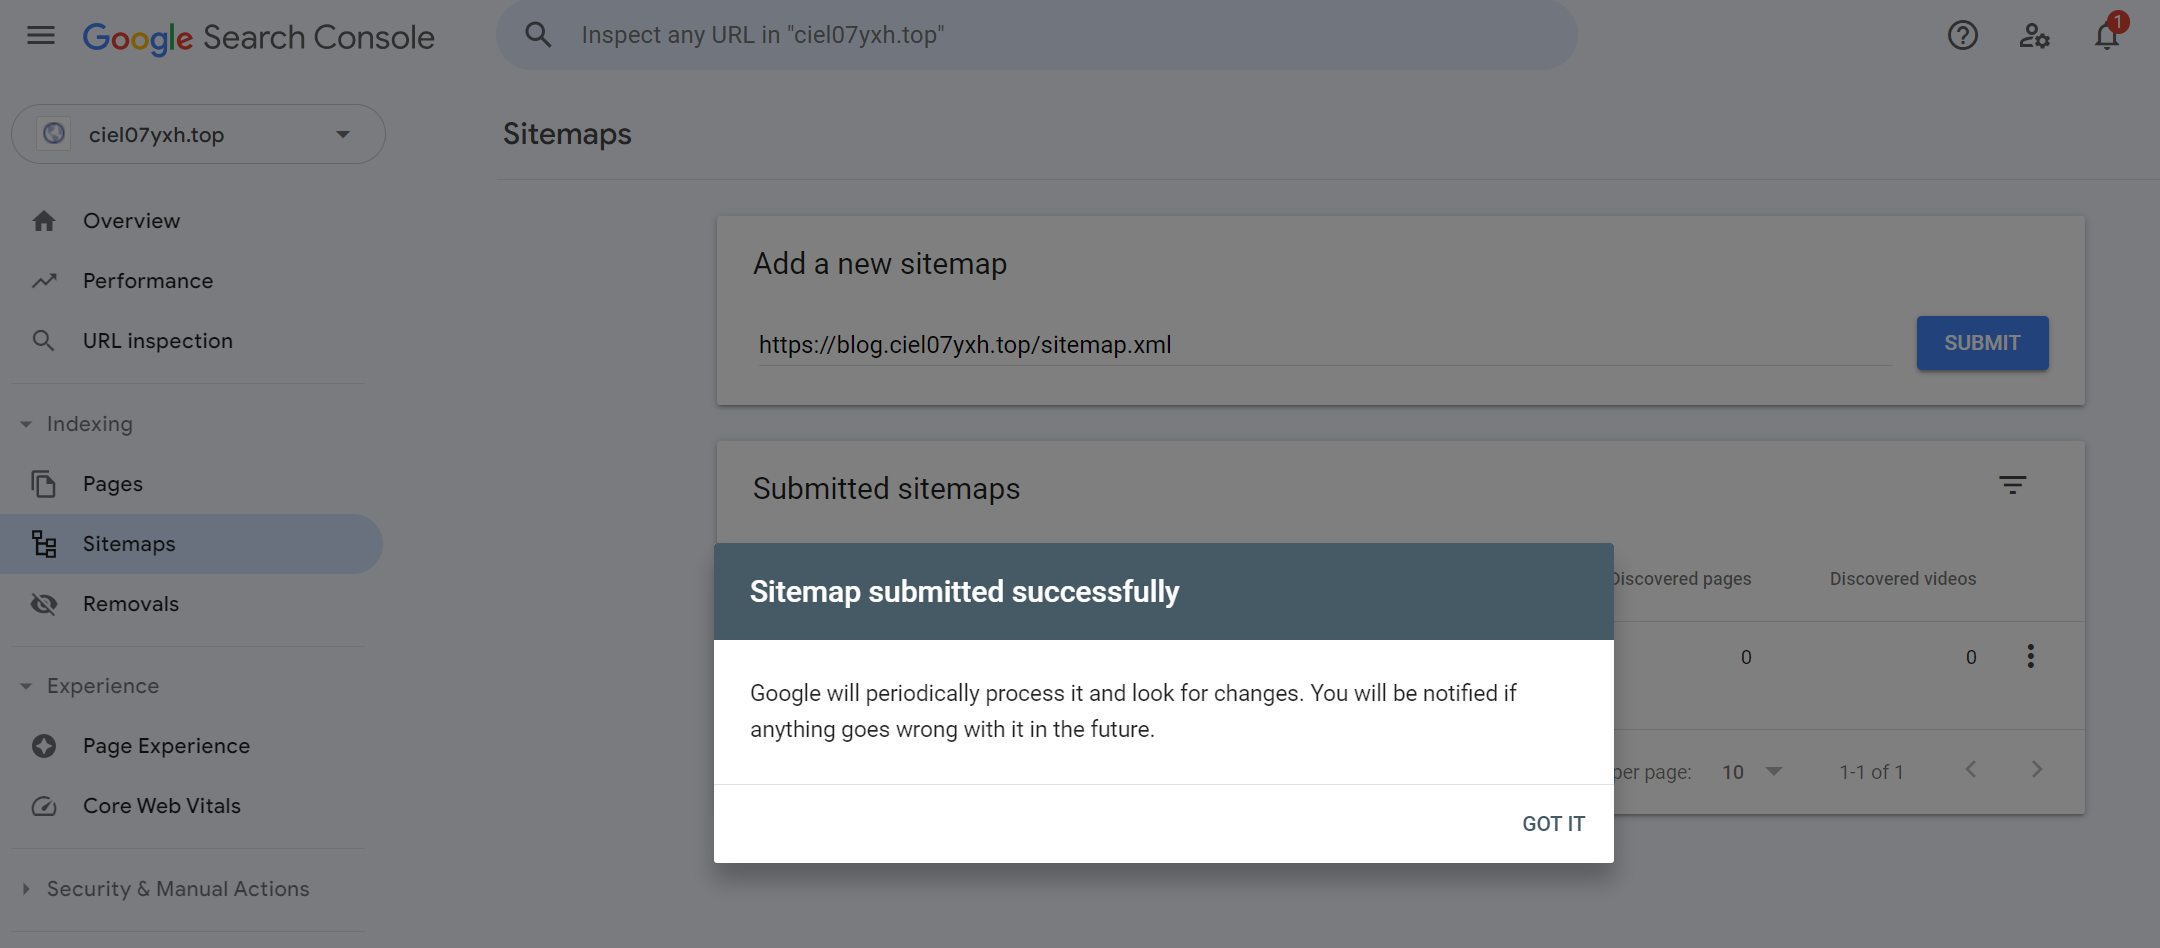Open the ciel07yxh.top property selector
This screenshot has width=2160, height=948.
(x=198, y=134)
